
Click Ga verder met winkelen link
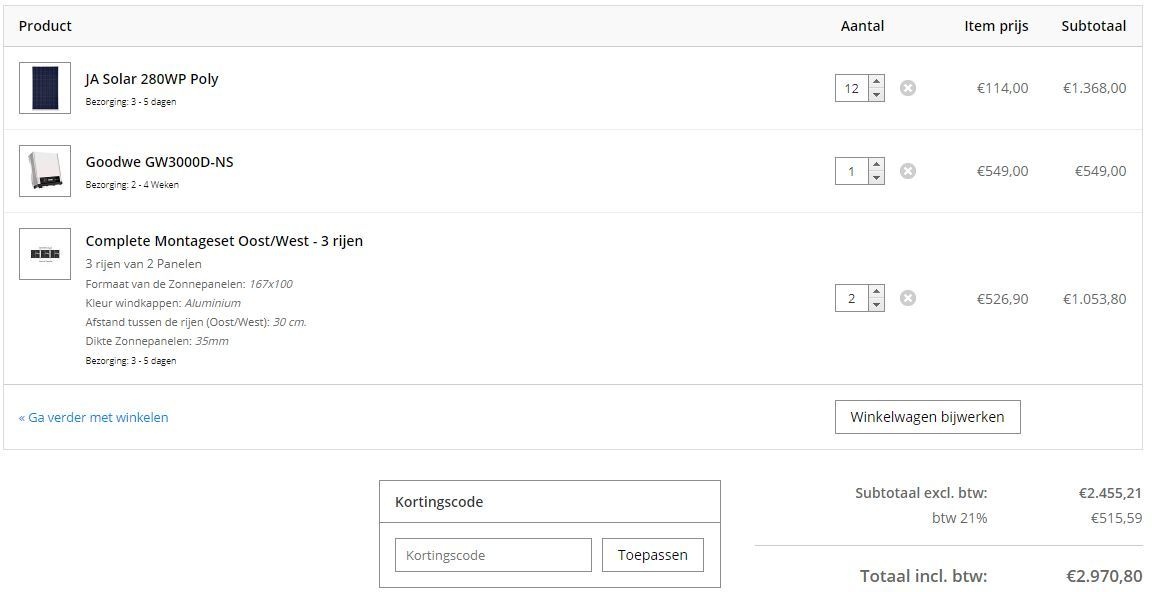94,417
